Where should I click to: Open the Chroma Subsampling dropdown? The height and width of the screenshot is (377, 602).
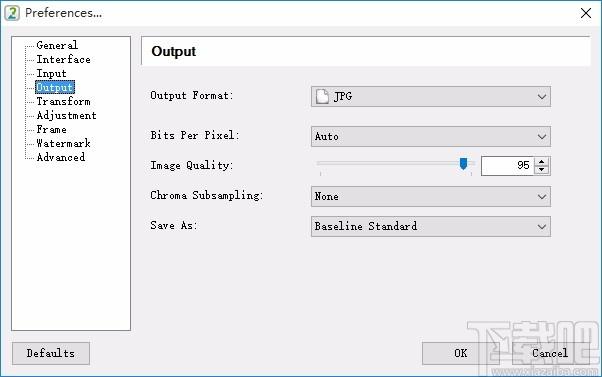431,197
